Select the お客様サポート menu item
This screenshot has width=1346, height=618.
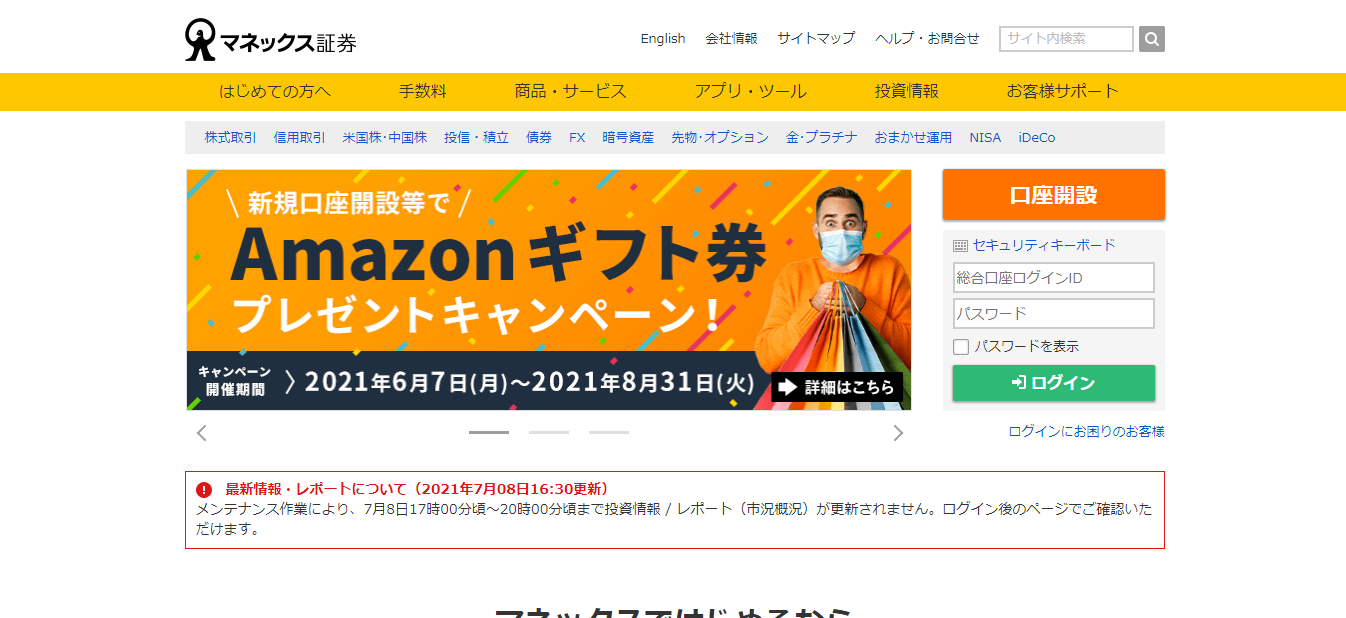click(1062, 91)
